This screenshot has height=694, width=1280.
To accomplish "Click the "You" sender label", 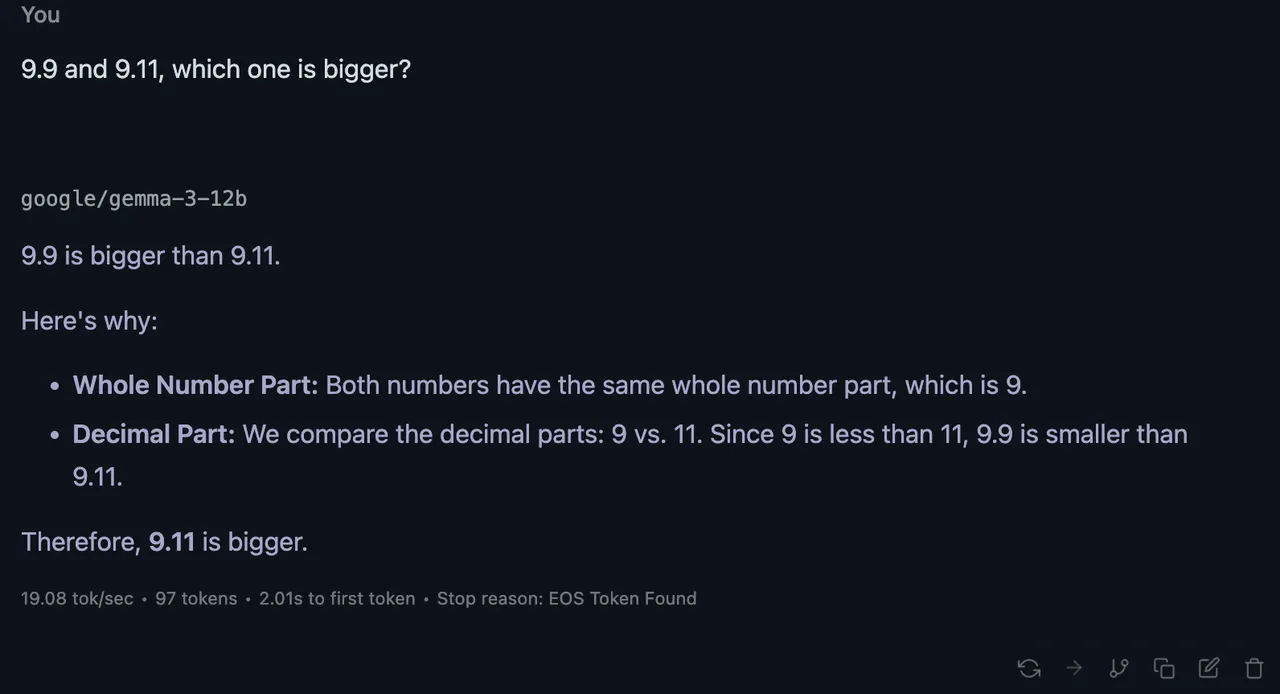I will 41,15.
